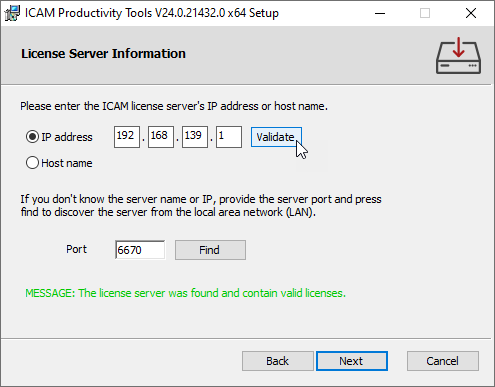Click the 'If you don't know the server name' hint text

coord(201,205)
